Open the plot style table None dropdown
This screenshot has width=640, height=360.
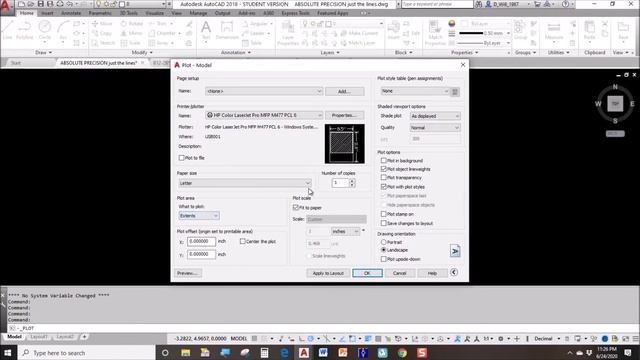(415, 91)
